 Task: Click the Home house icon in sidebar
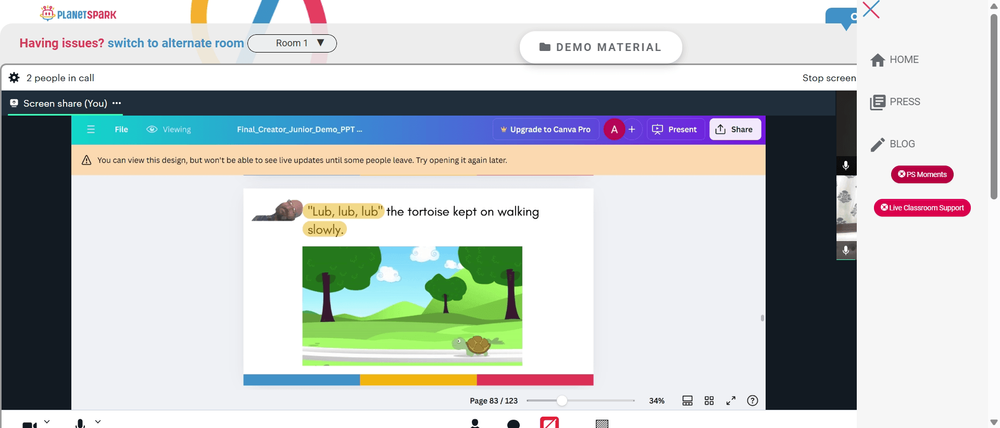(878, 60)
